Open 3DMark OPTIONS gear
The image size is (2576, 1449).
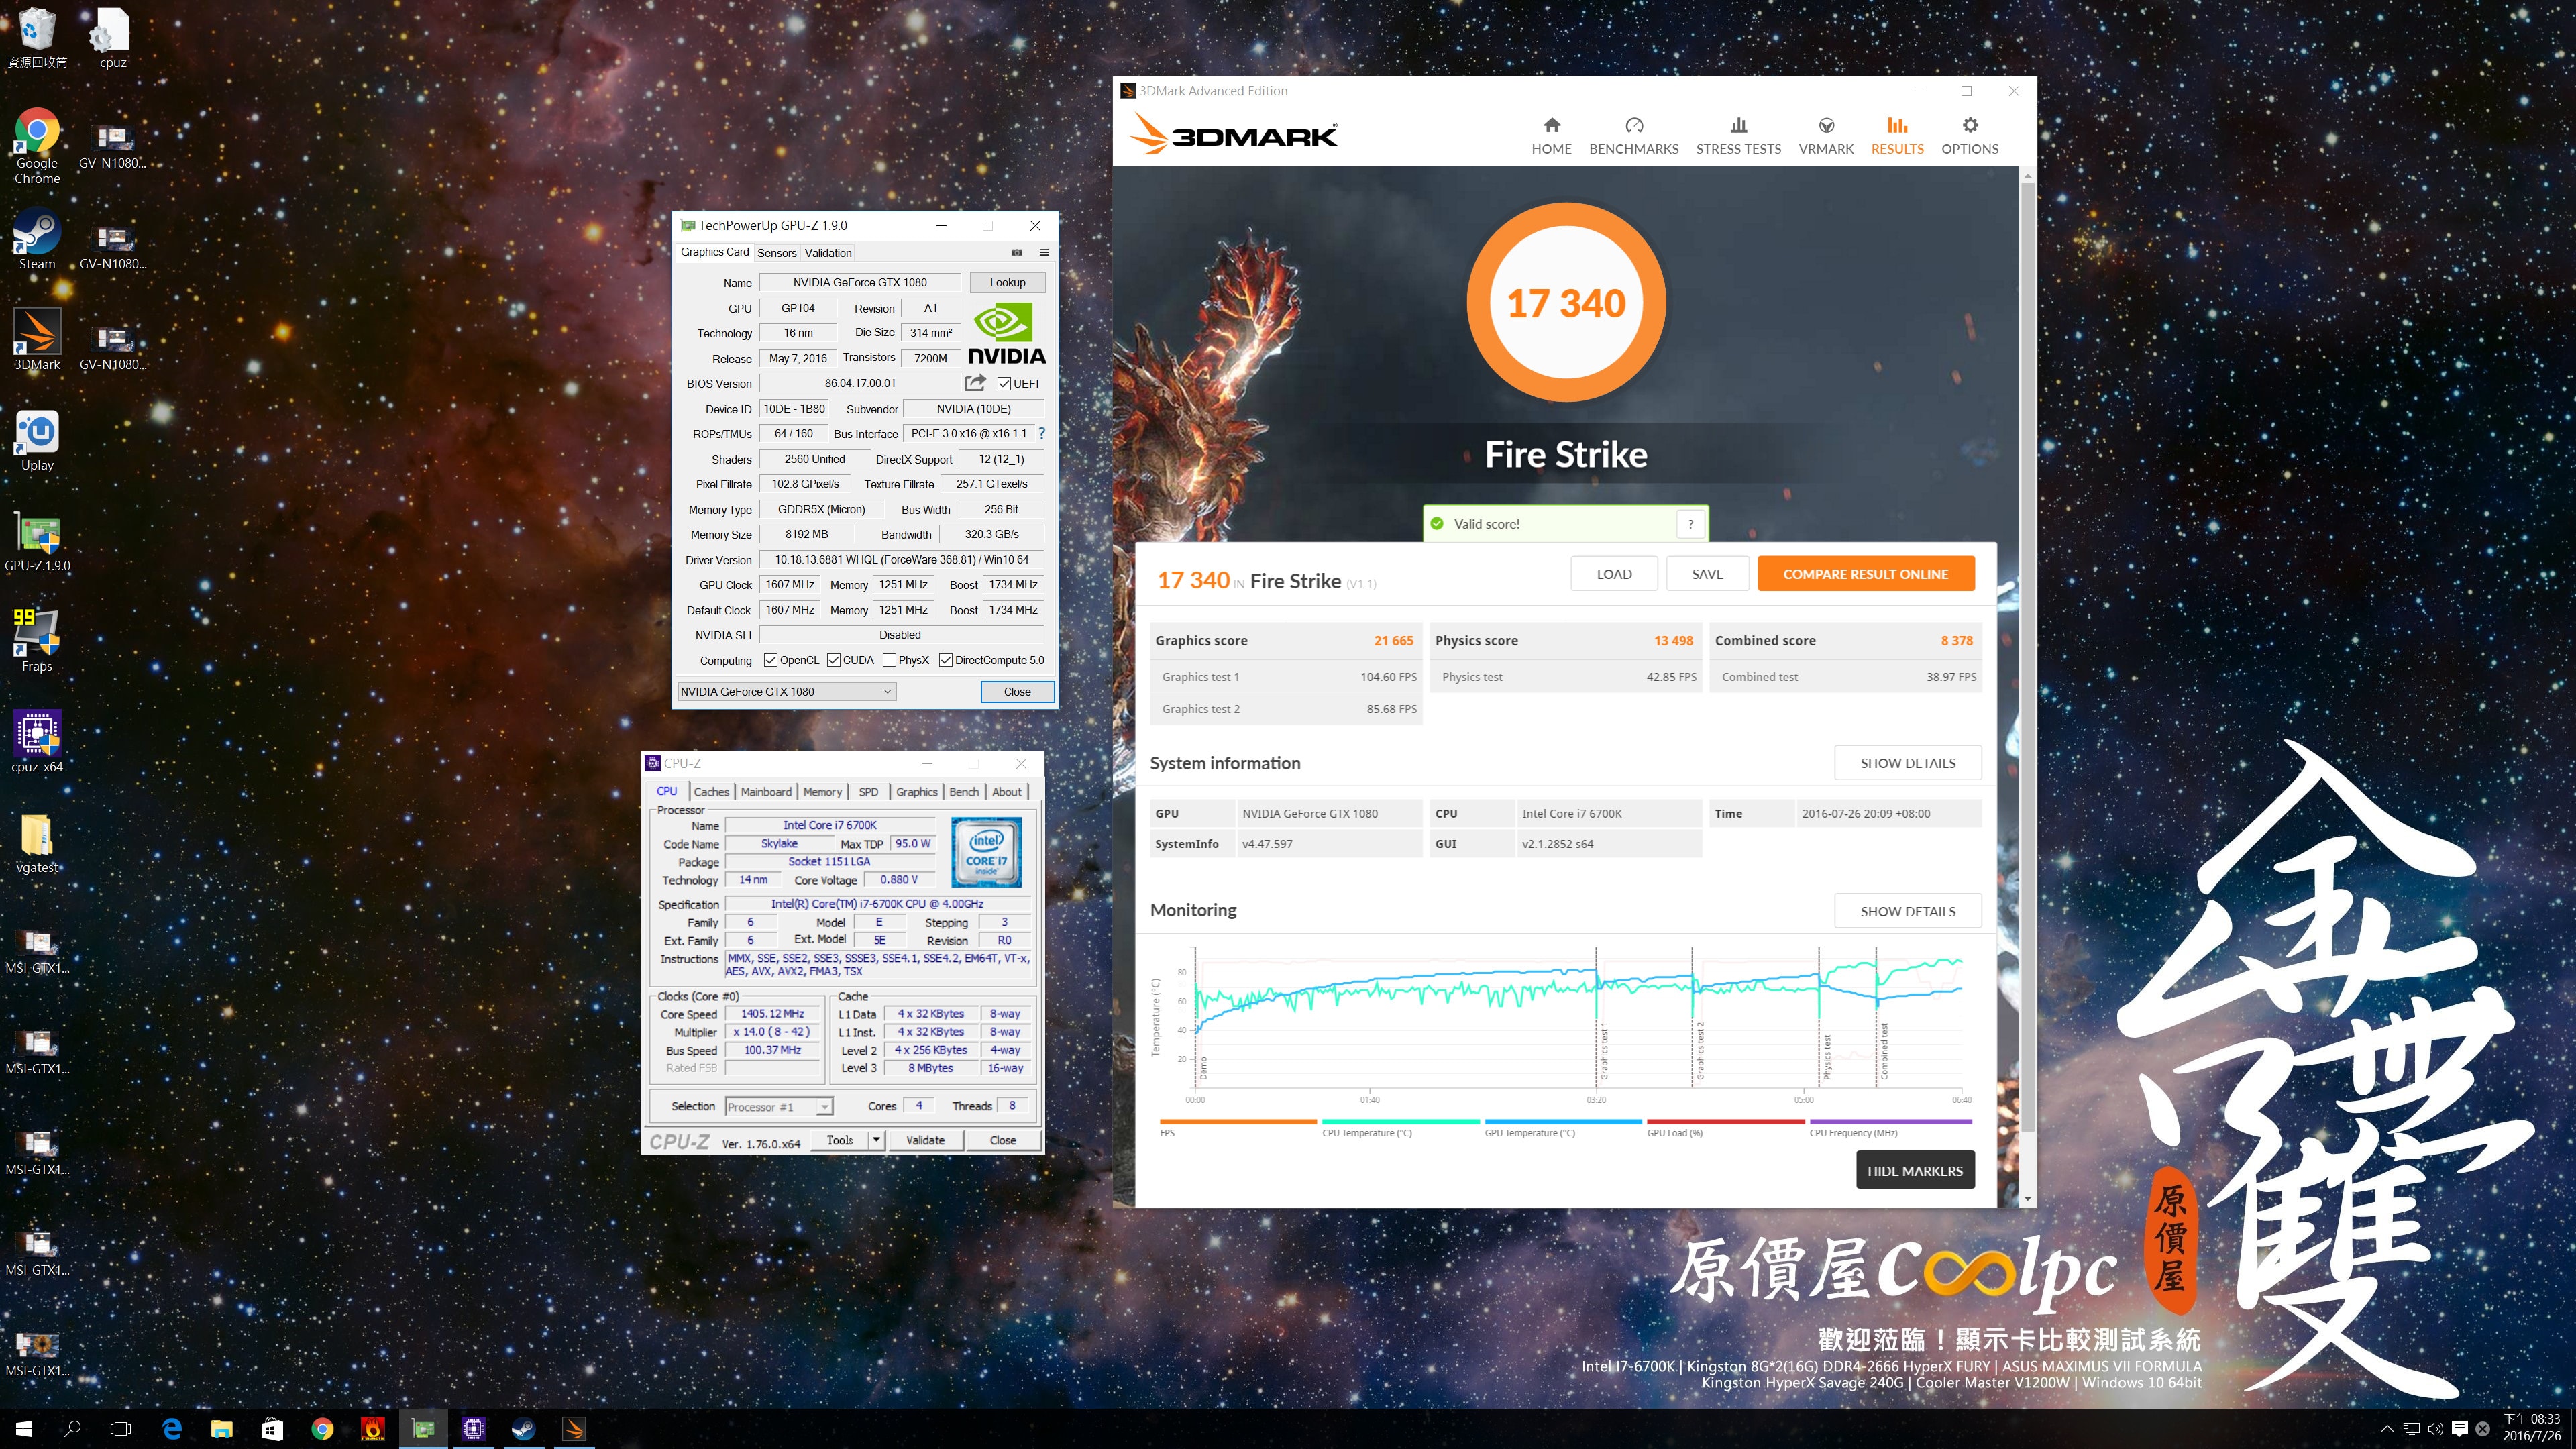[1969, 136]
